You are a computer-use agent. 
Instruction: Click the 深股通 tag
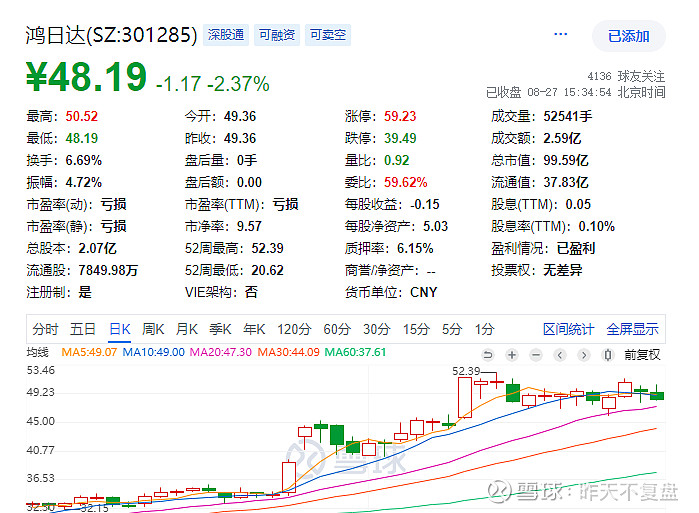[226, 35]
